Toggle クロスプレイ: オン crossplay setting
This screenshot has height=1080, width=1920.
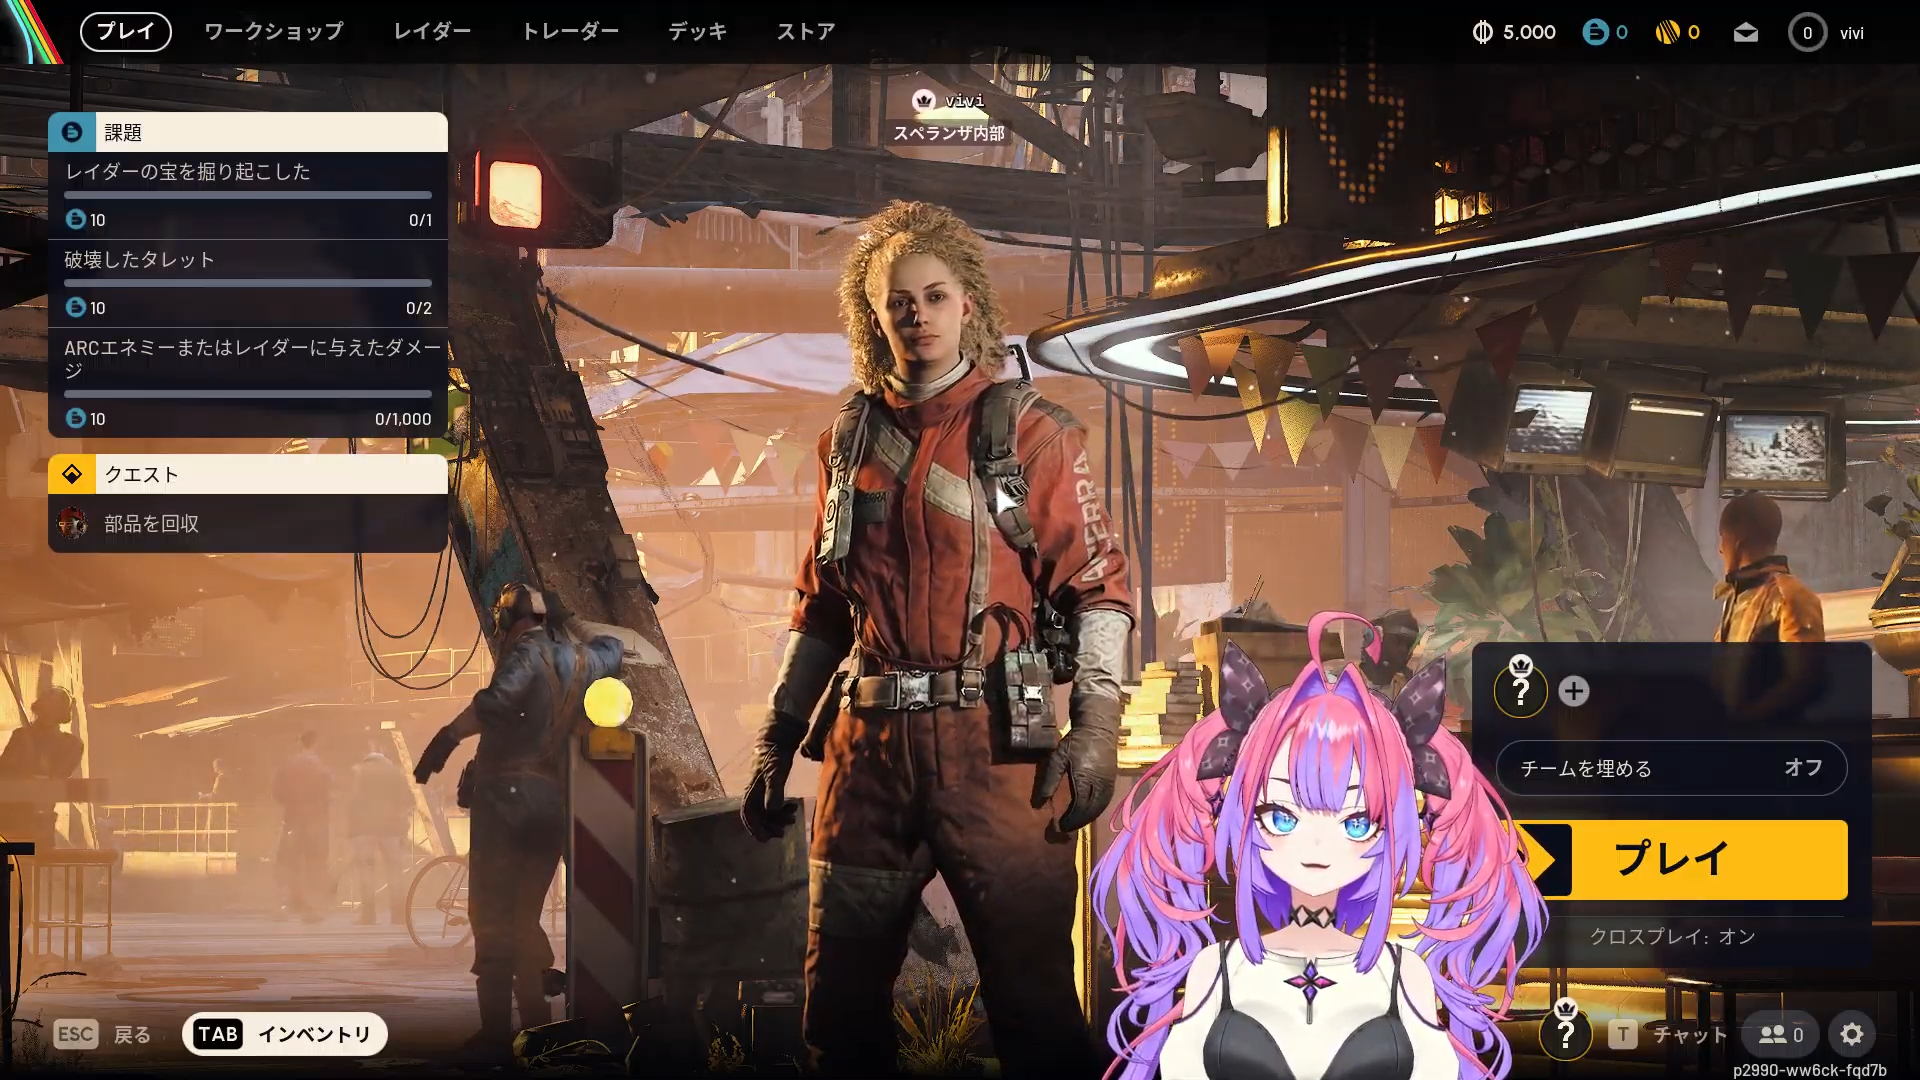[x=1672, y=937]
